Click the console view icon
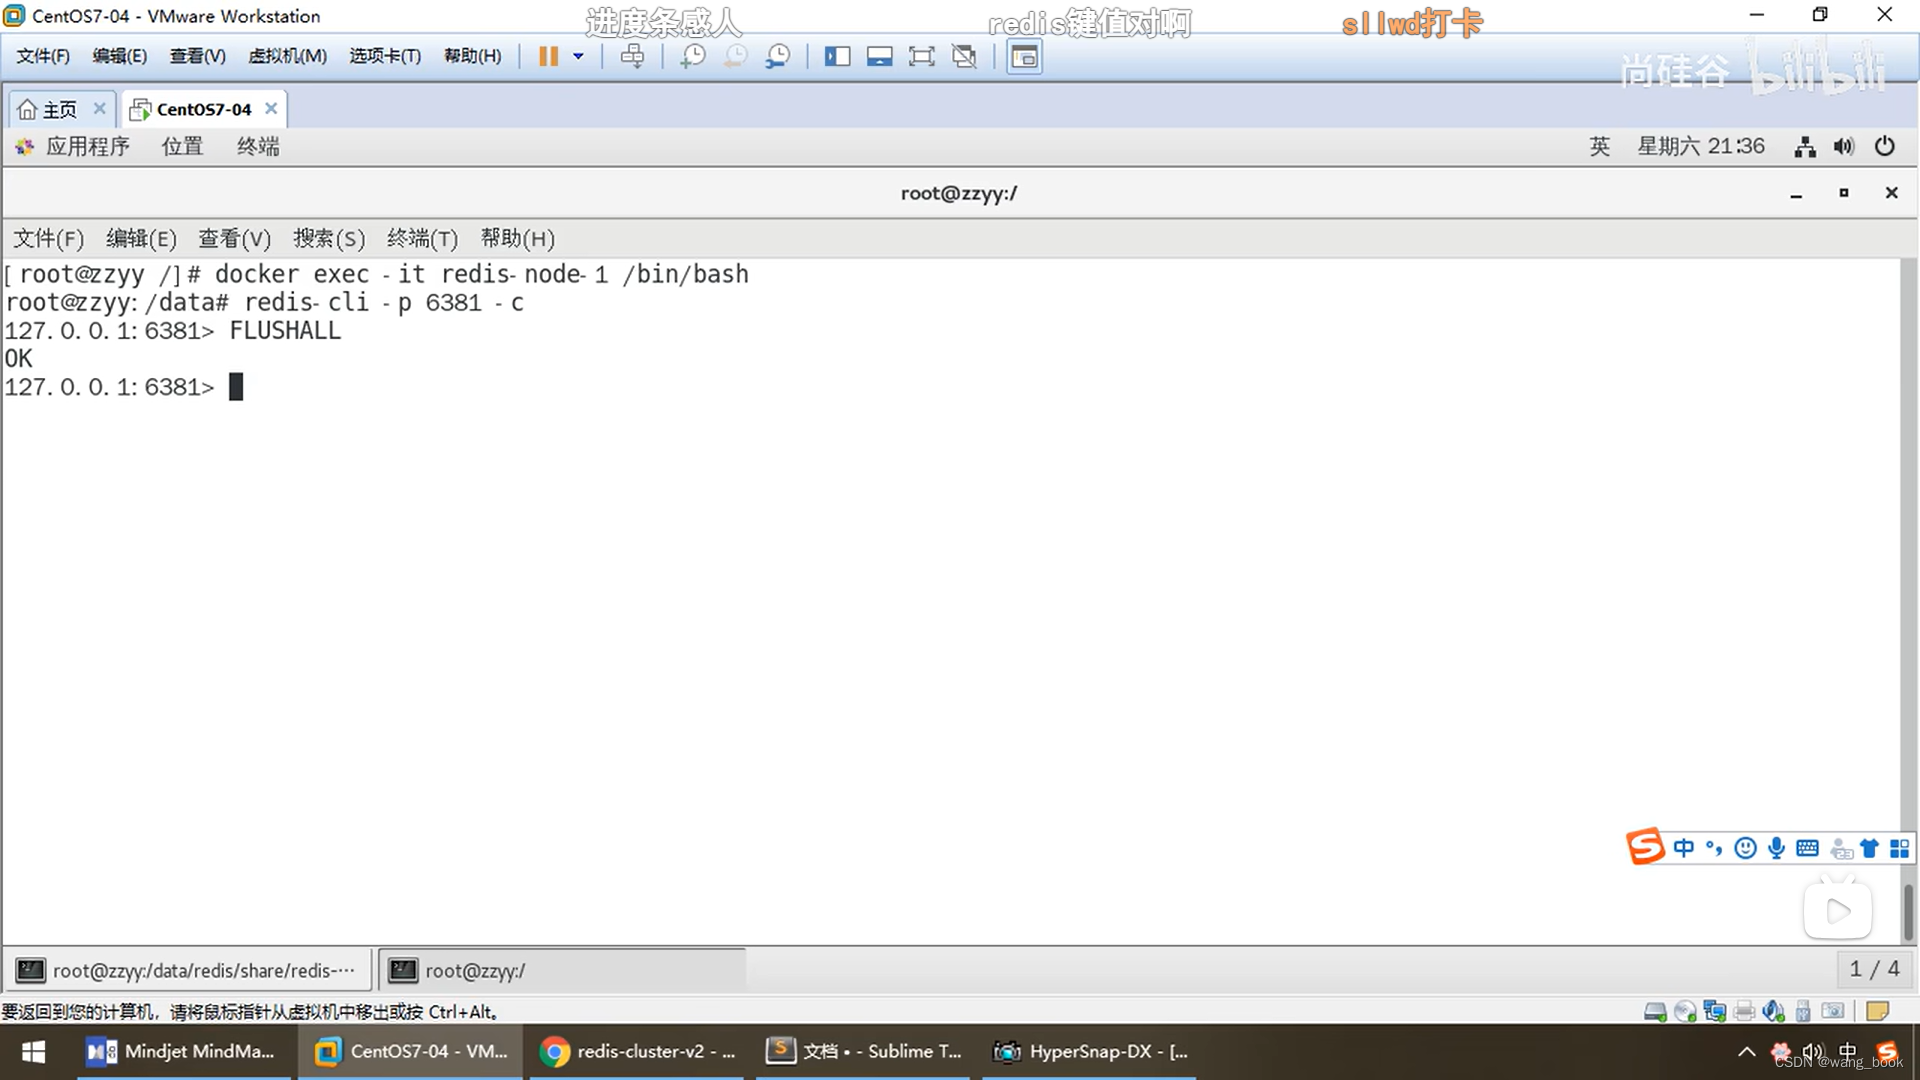 pyautogui.click(x=1024, y=56)
